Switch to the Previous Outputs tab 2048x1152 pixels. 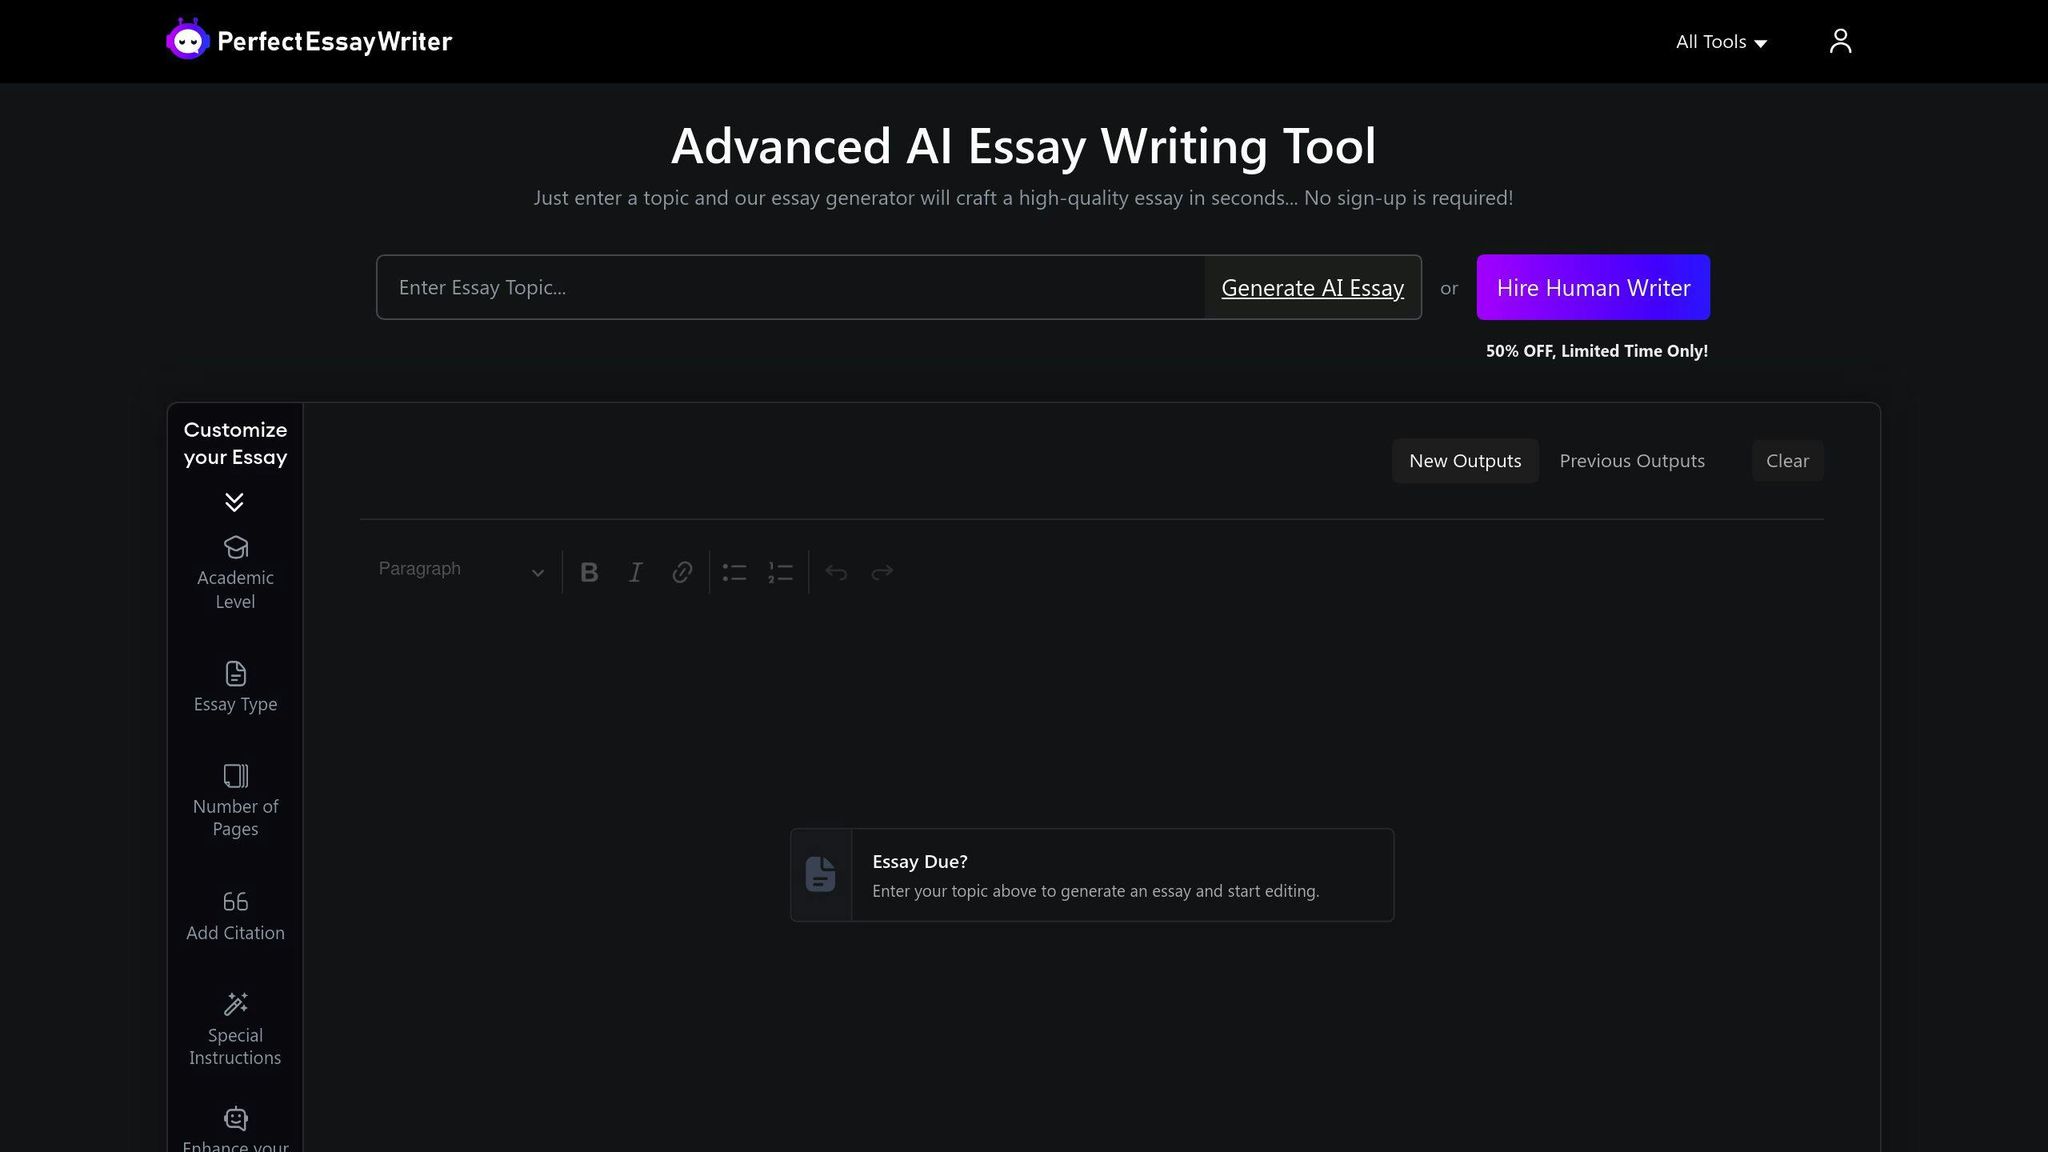click(x=1632, y=461)
